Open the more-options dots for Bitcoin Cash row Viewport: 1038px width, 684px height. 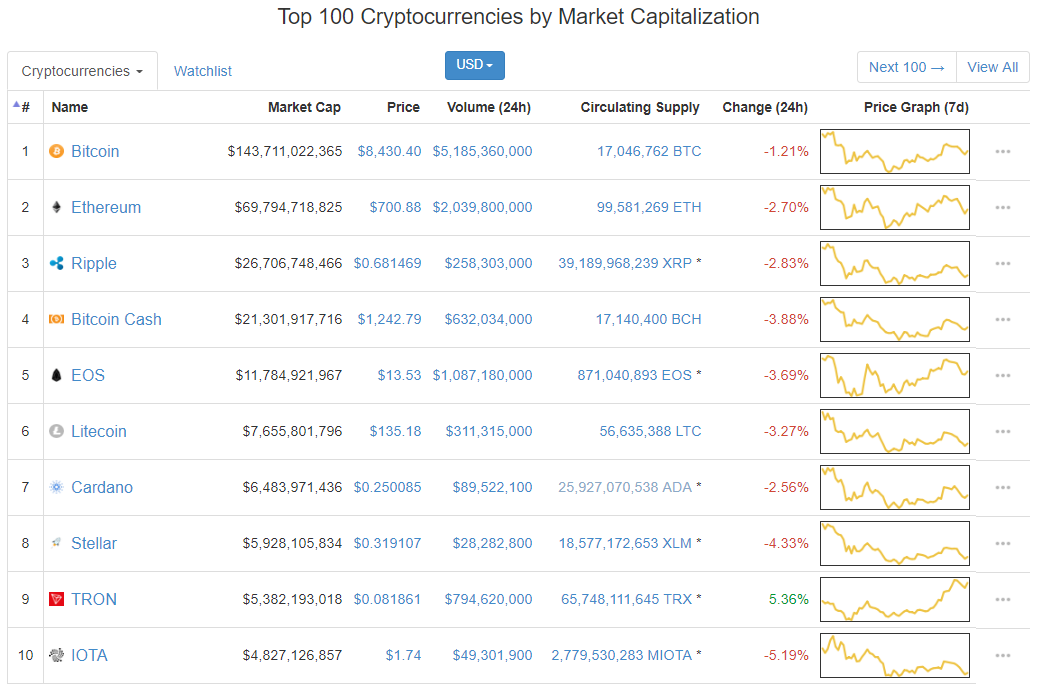coord(1002,319)
